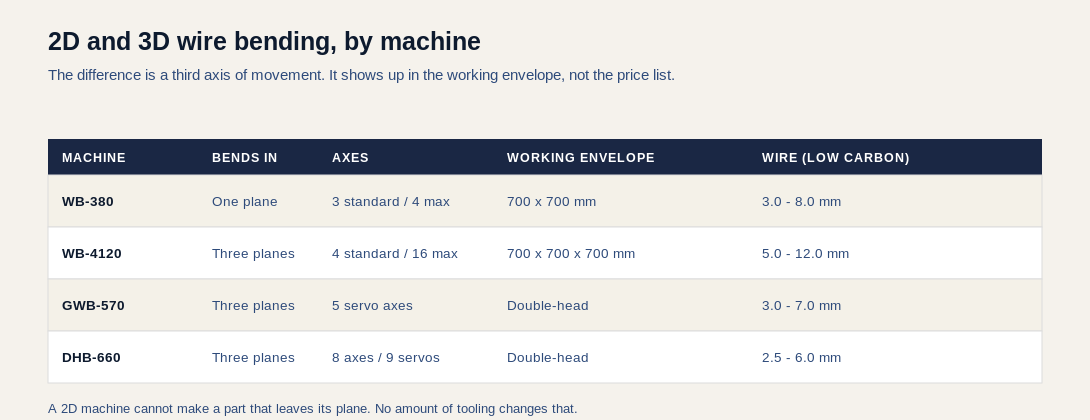
Task: Click the WIRE (LOW CARBON) column header
Action: [x=836, y=158]
